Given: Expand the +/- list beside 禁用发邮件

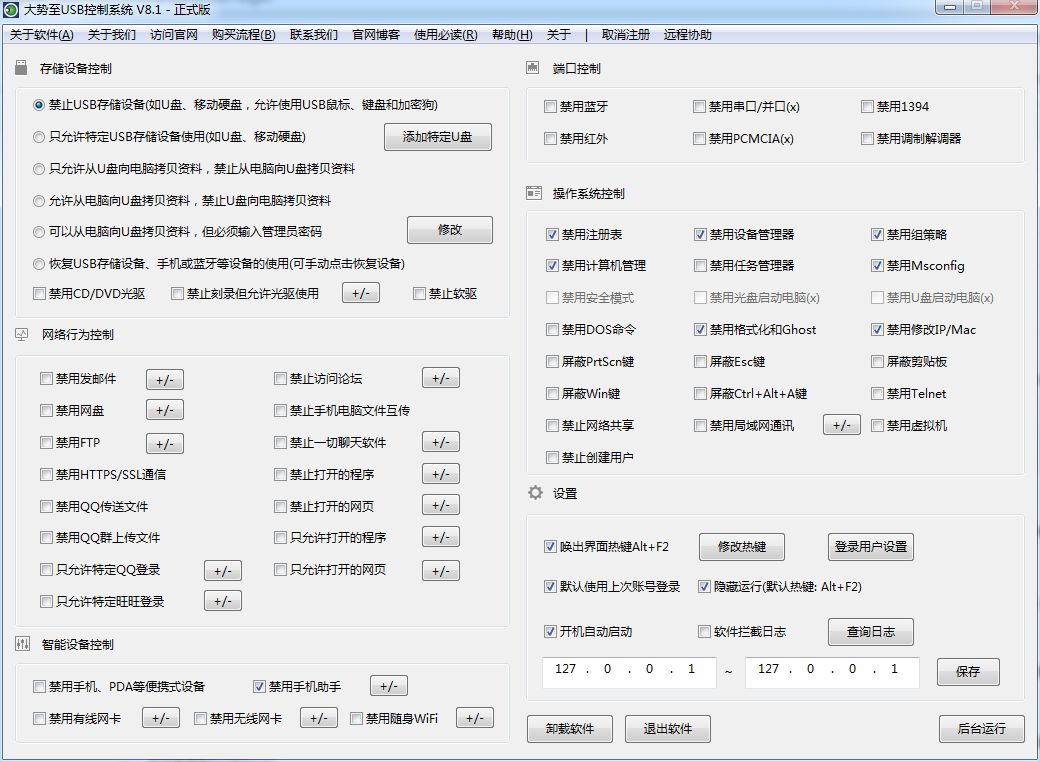Looking at the screenshot, I should [x=165, y=379].
